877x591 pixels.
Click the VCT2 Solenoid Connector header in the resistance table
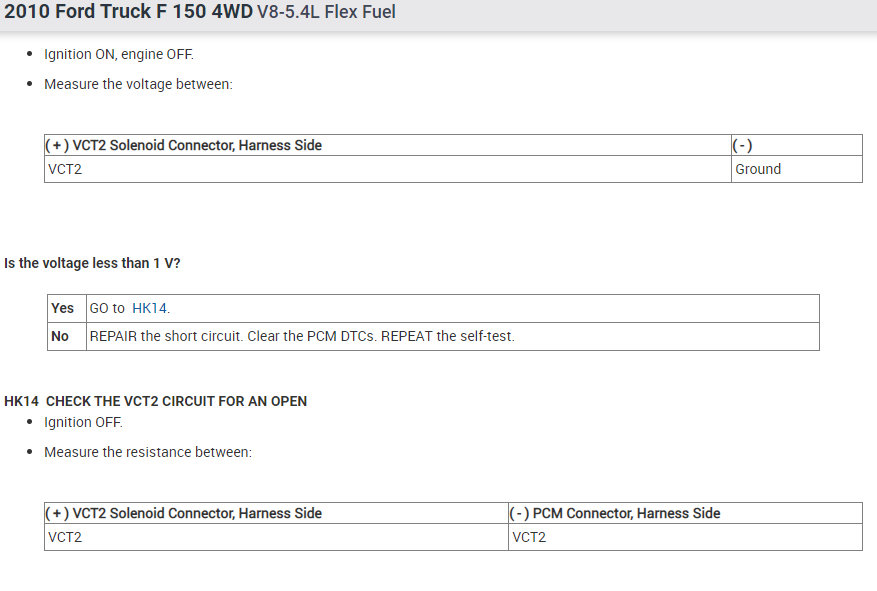[185, 513]
